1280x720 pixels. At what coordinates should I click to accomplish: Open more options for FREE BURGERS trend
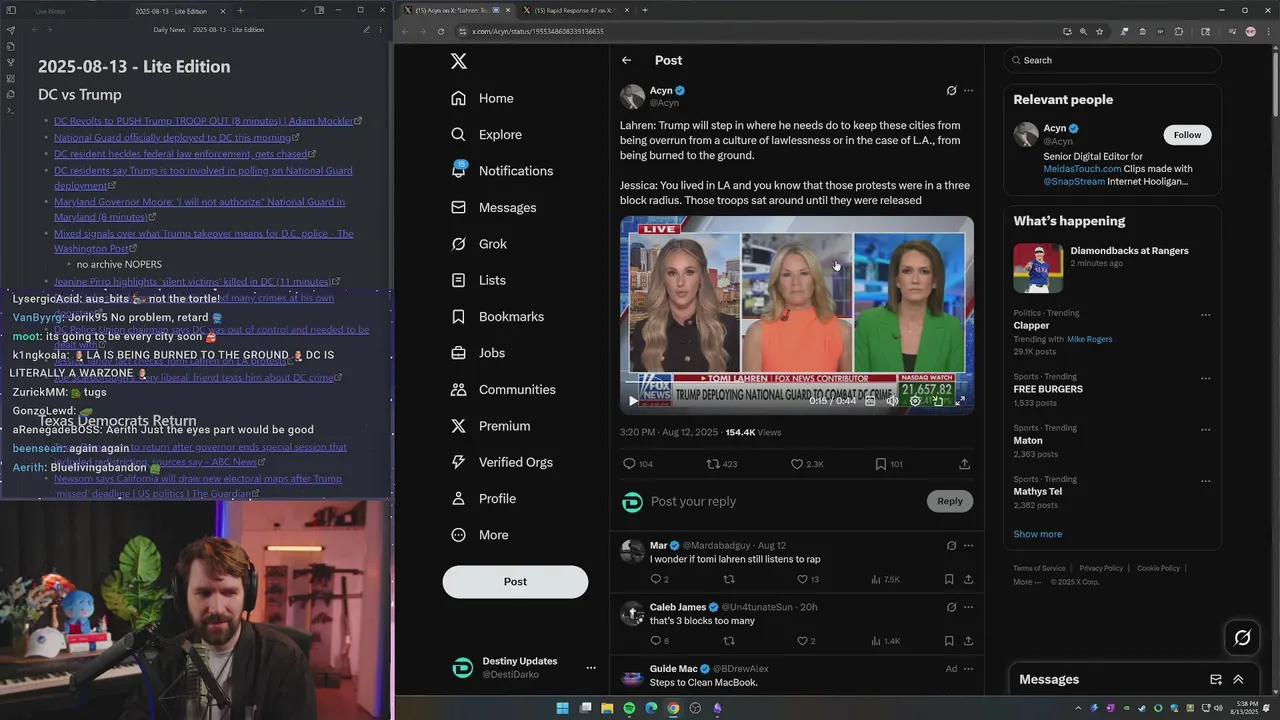point(1205,378)
